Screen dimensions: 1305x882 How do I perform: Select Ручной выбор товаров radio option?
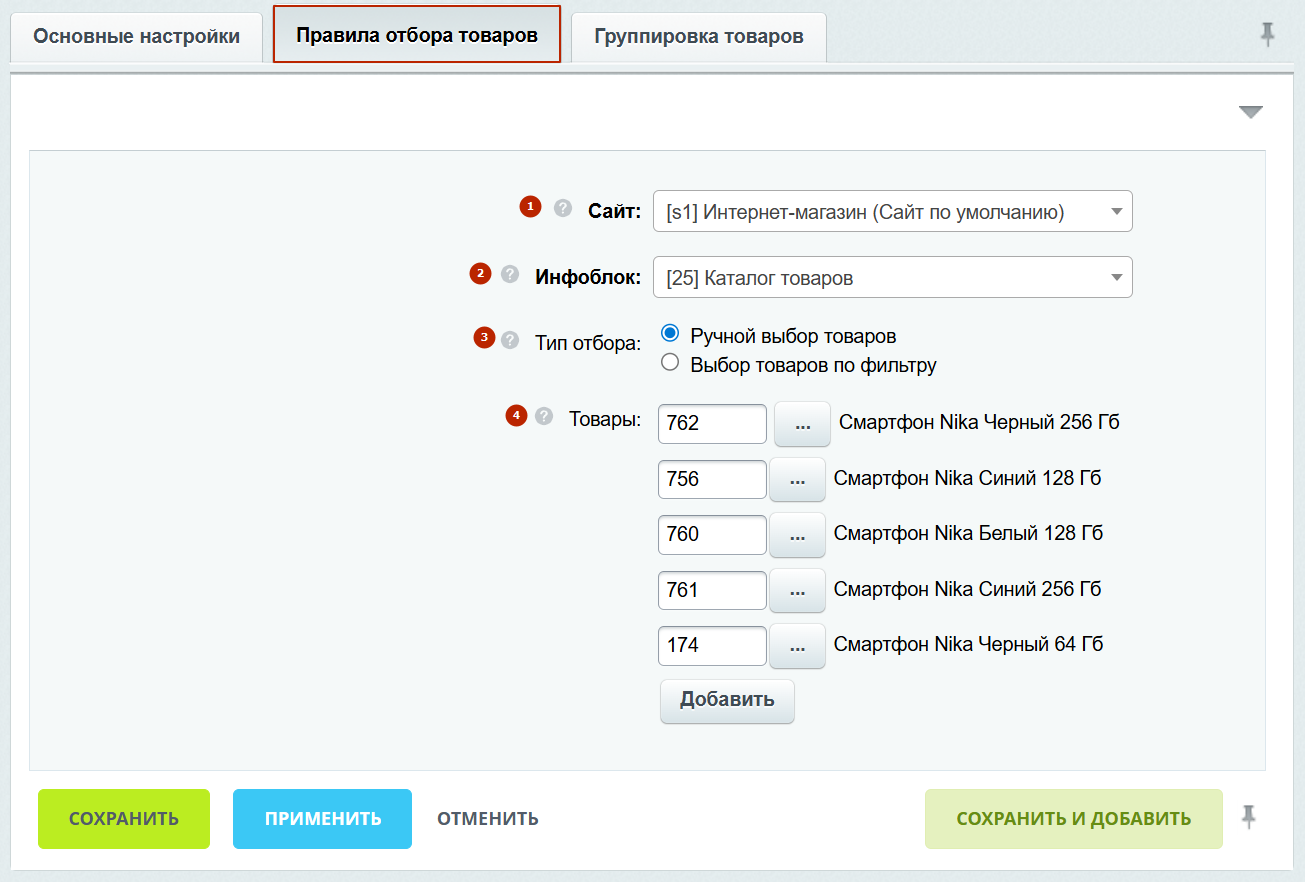coord(671,334)
